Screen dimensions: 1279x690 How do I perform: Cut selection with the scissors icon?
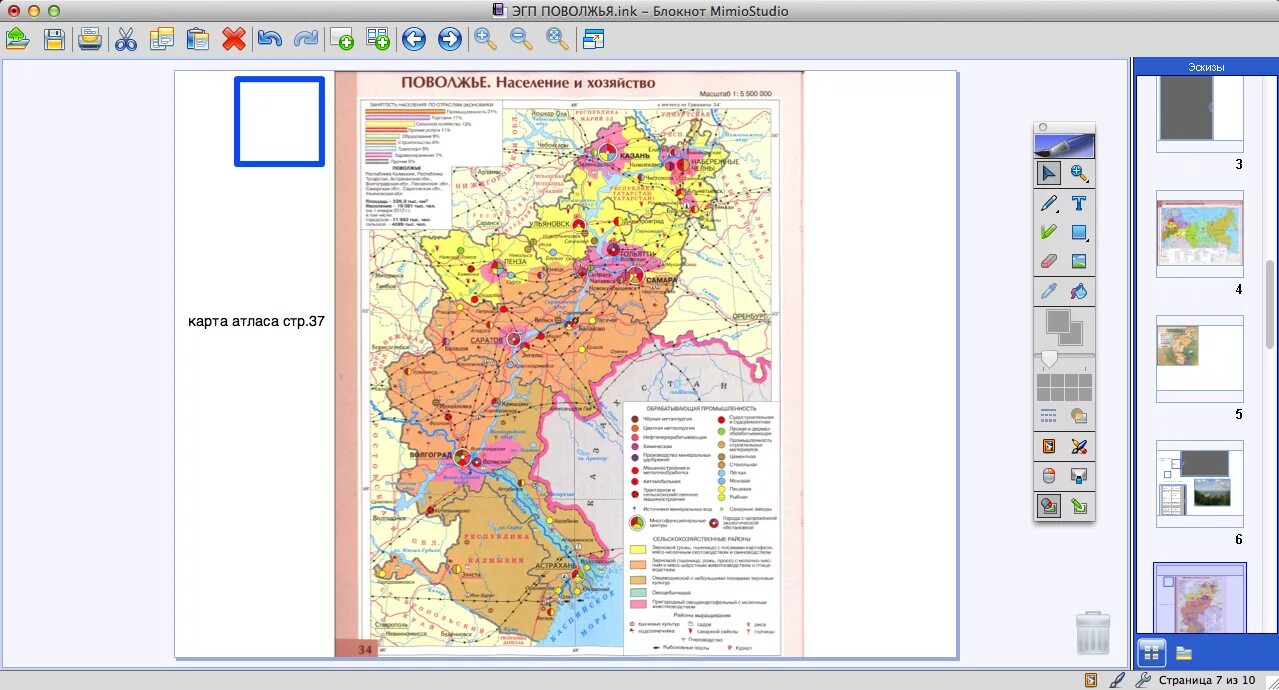click(126, 39)
